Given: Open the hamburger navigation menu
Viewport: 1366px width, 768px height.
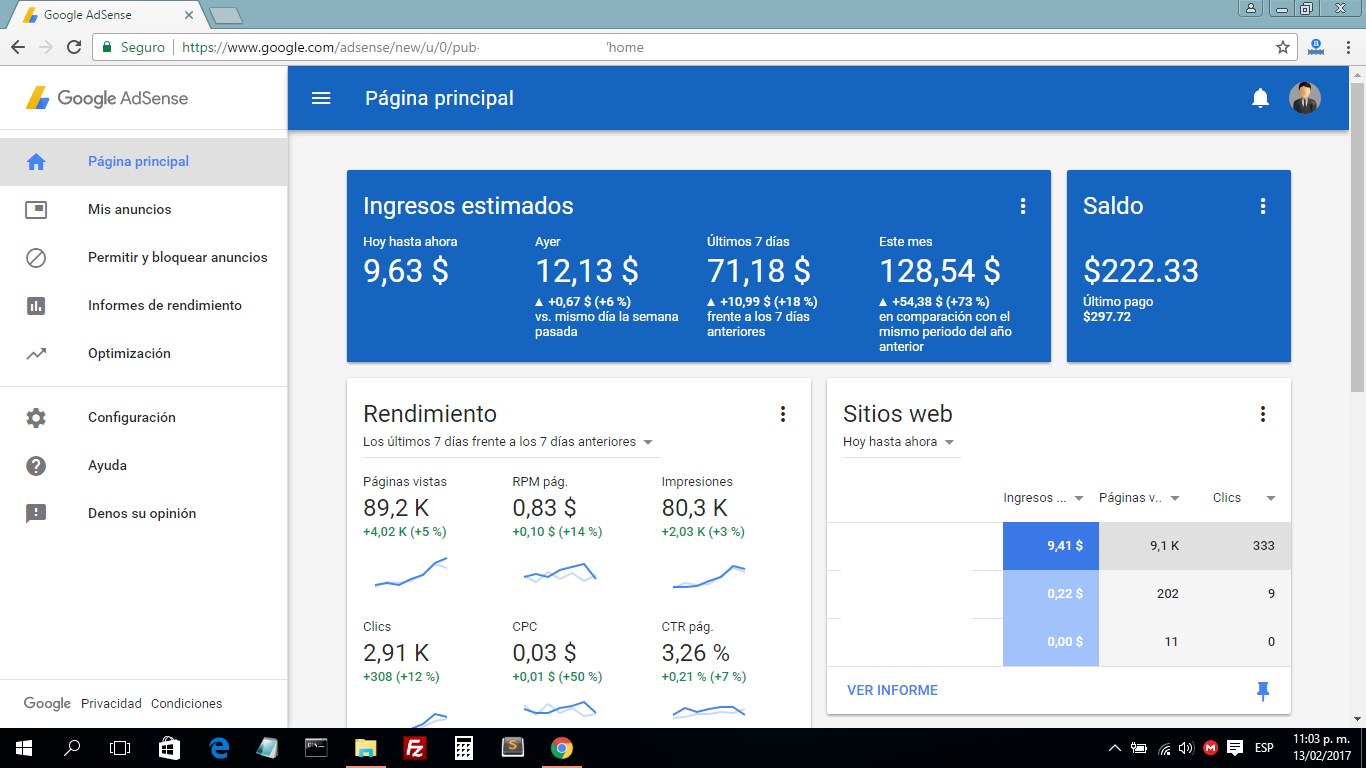Looking at the screenshot, I should click(321, 98).
